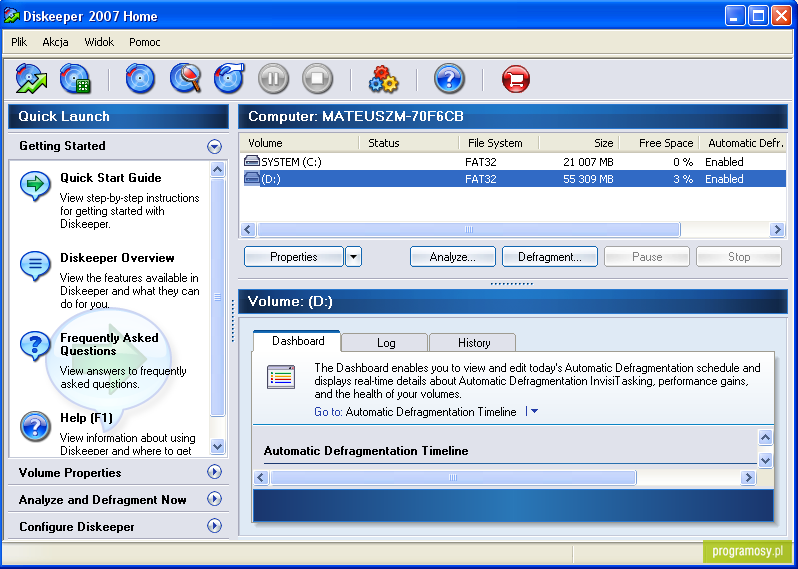Click the Stop toolbar icon
The image size is (798, 569).
[x=317, y=79]
